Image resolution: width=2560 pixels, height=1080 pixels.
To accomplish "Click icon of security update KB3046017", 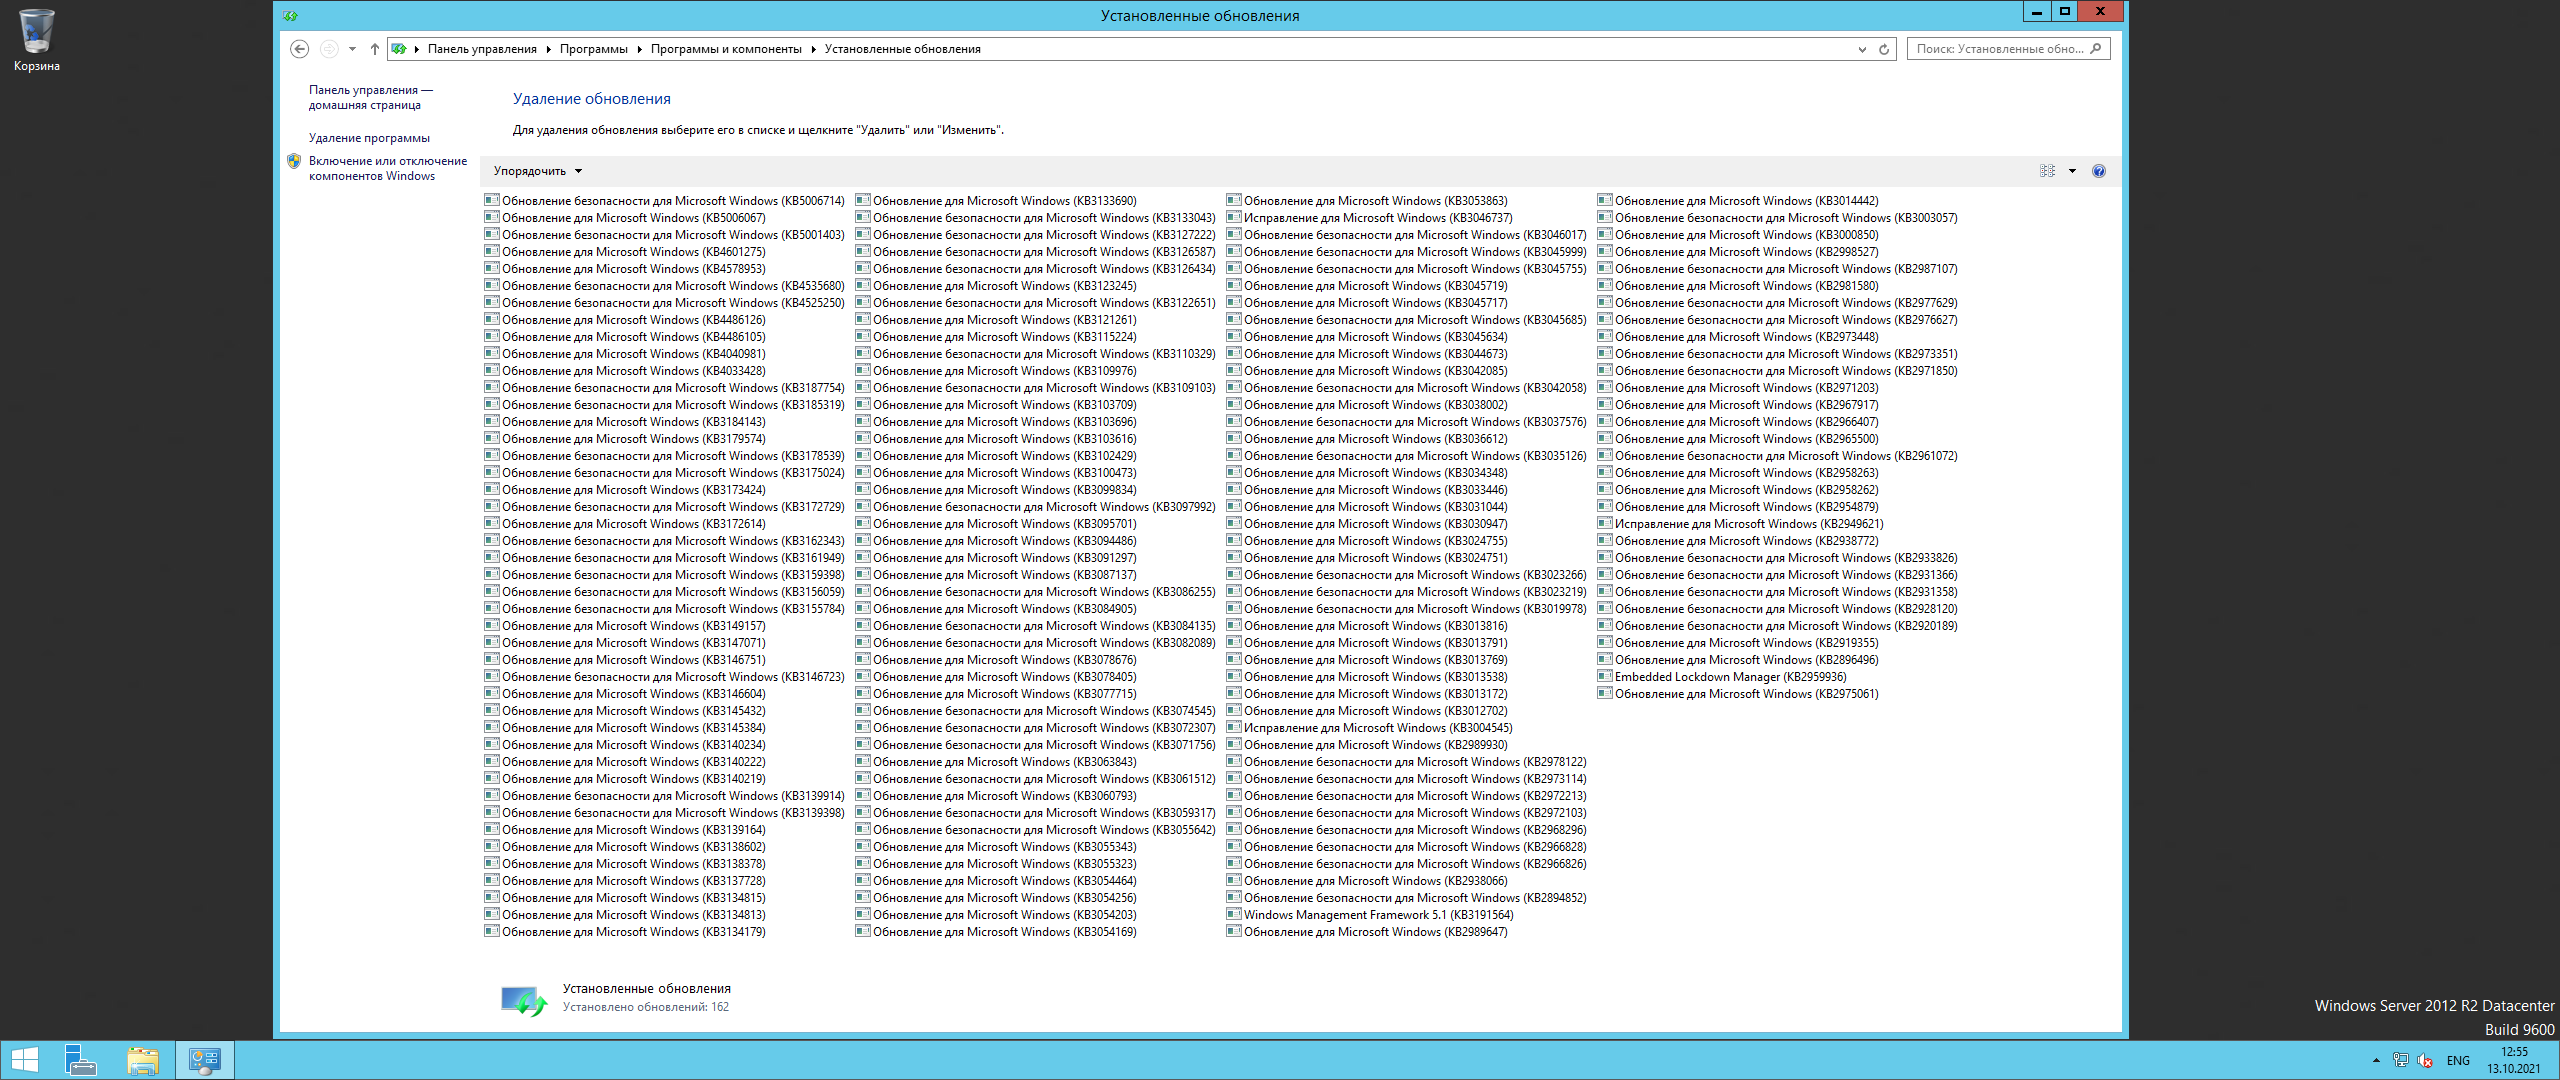I will click(1234, 234).
